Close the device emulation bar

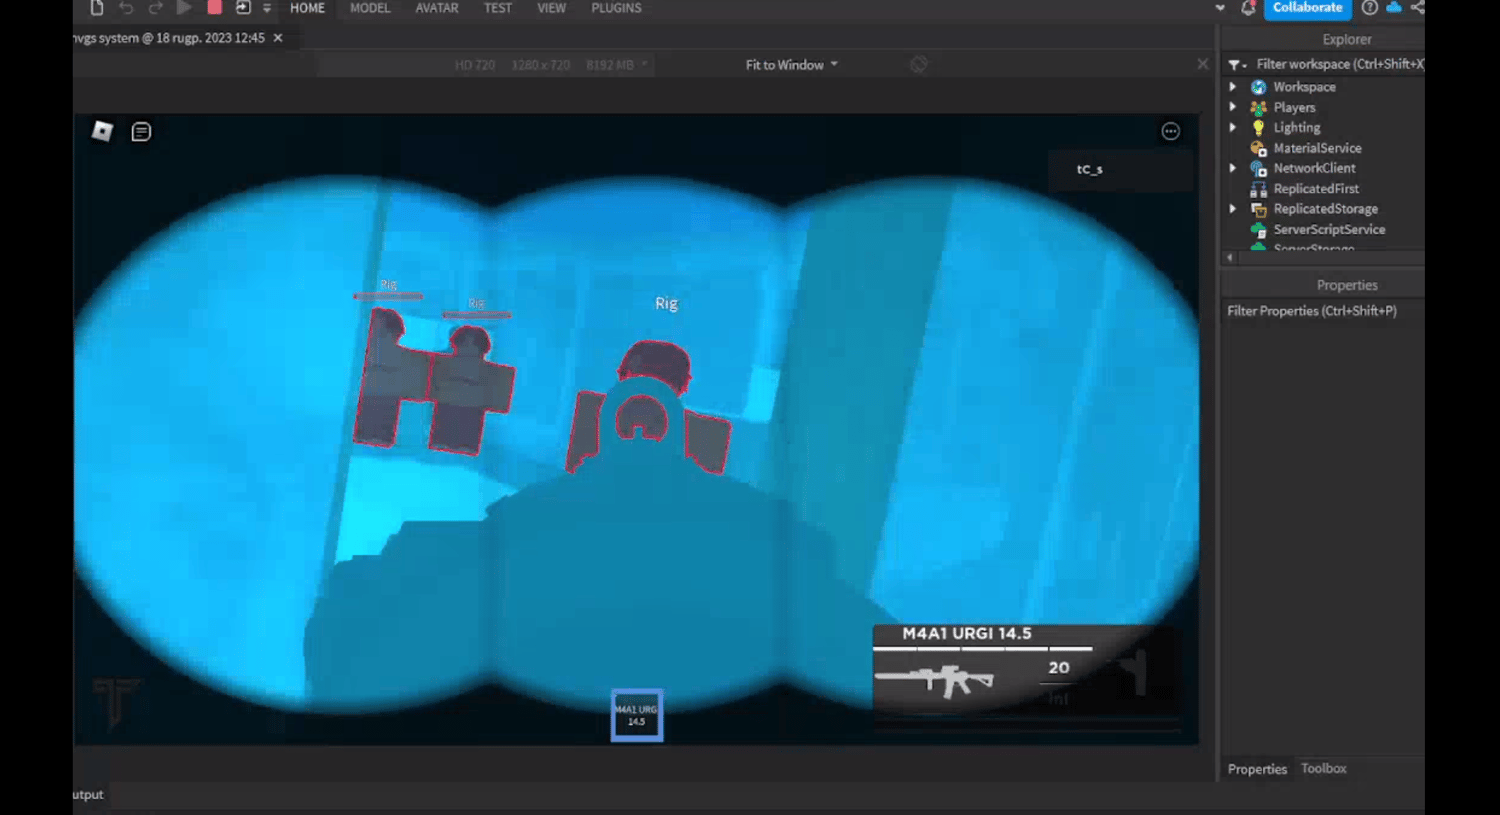(x=1203, y=64)
